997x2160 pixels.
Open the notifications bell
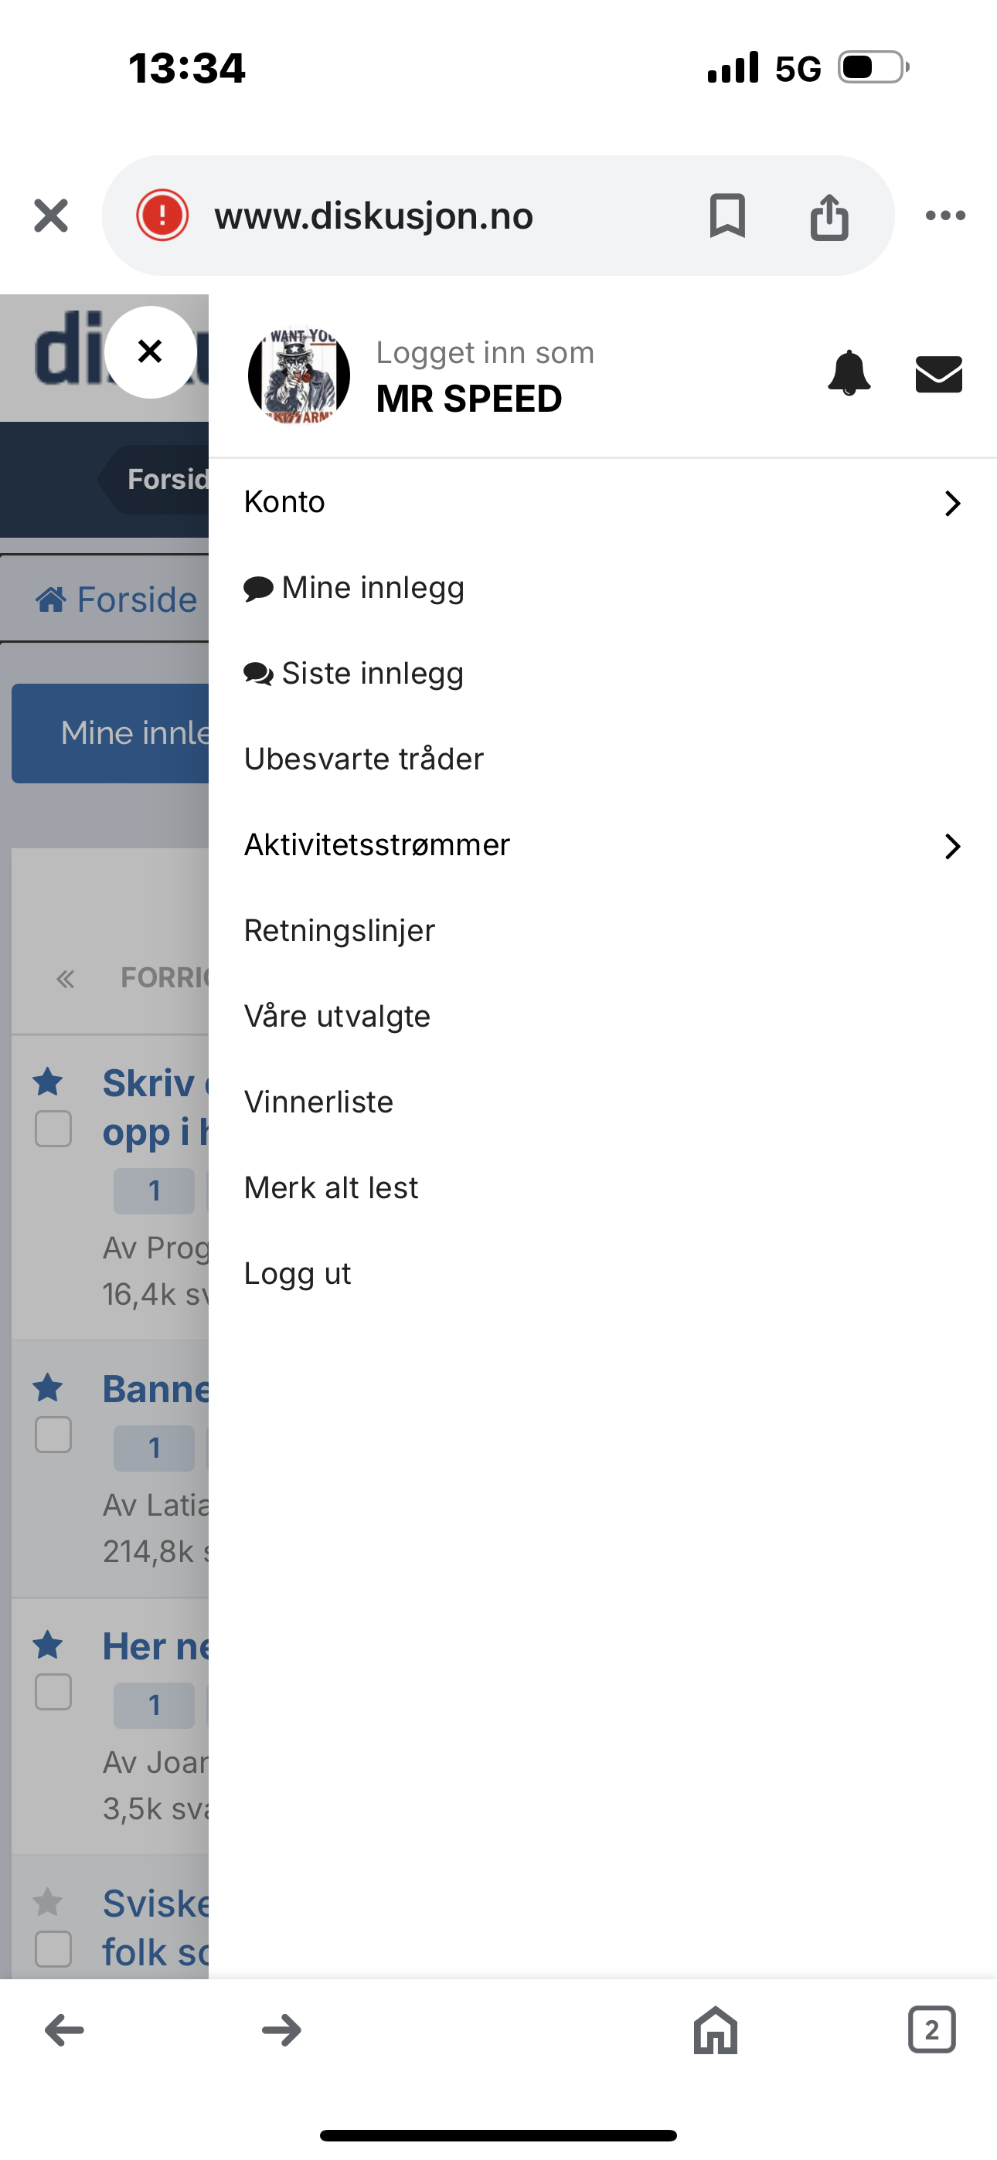pyautogui.click(x=849, y=374)
